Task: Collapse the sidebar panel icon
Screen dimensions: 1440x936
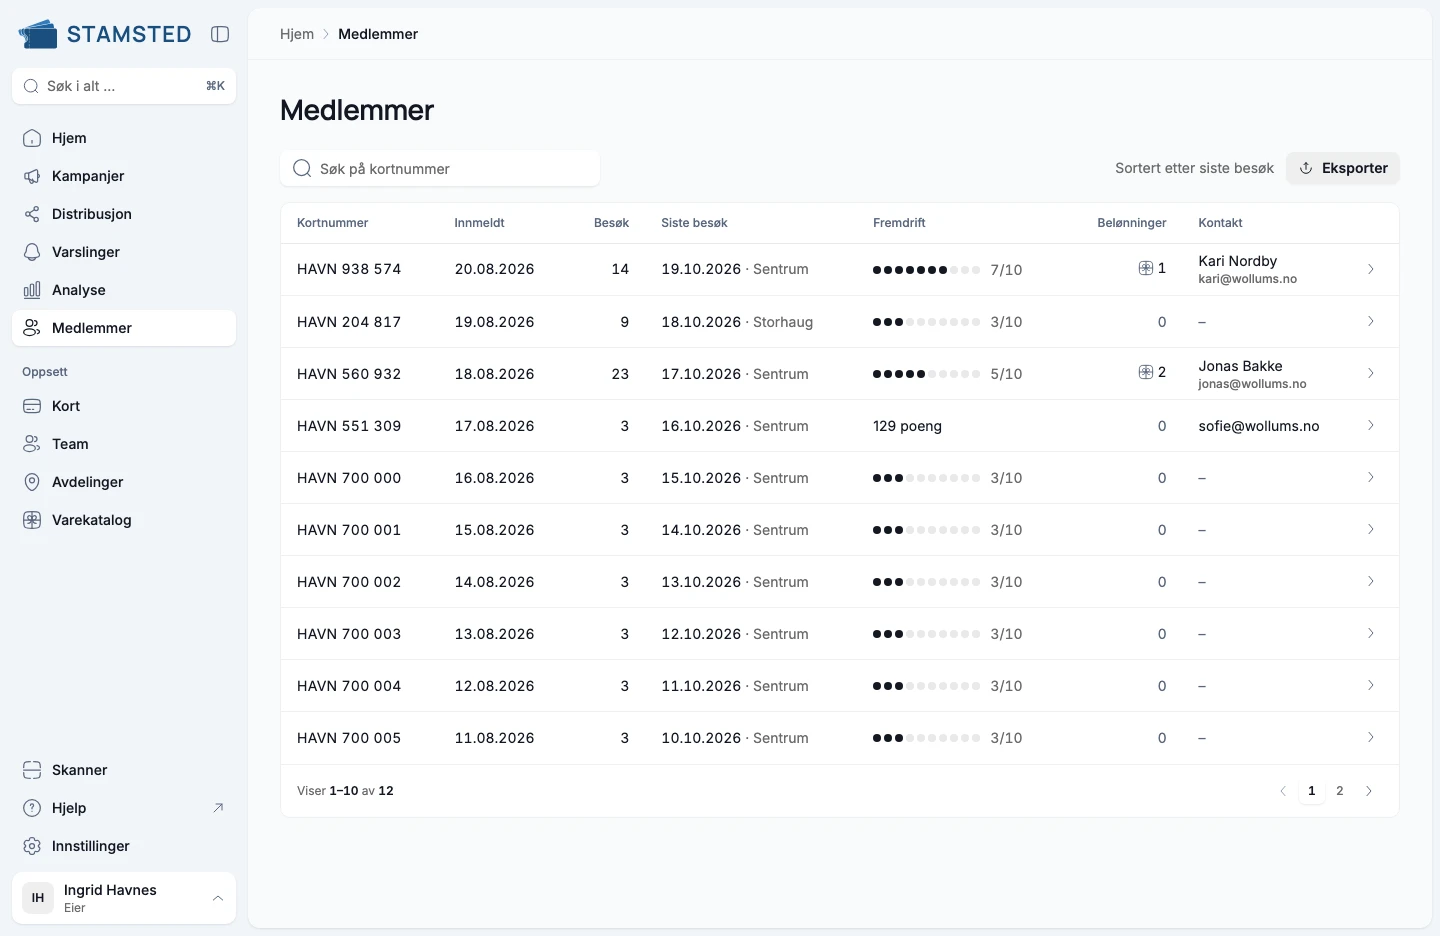Action: pos(220,34)
